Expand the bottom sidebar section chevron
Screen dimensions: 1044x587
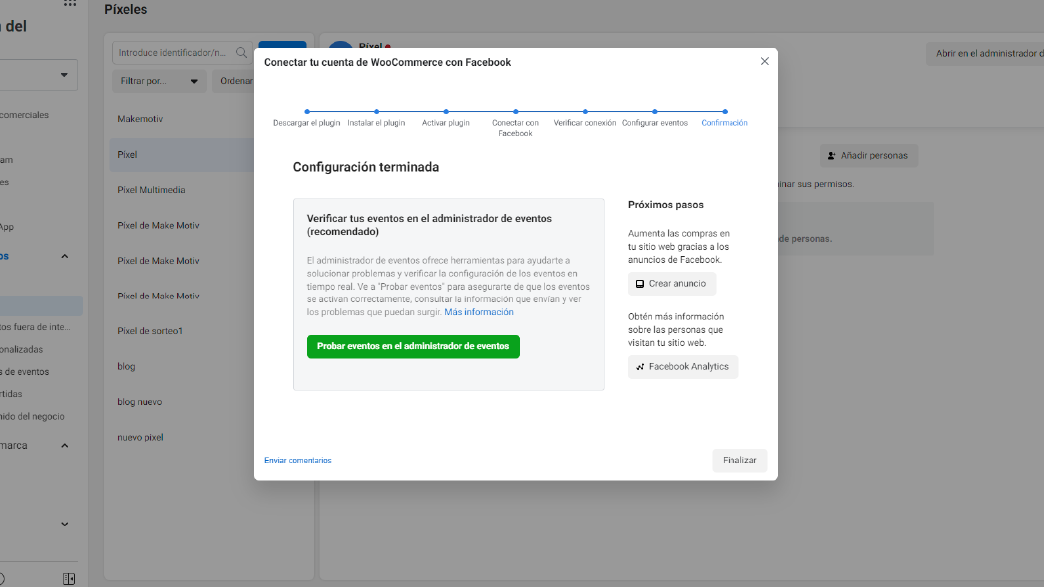(65, 524)
